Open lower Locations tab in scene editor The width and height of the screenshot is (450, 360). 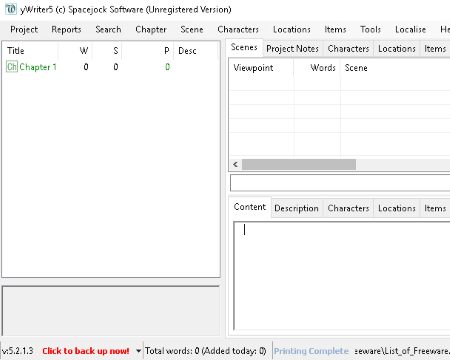(397, 208)
